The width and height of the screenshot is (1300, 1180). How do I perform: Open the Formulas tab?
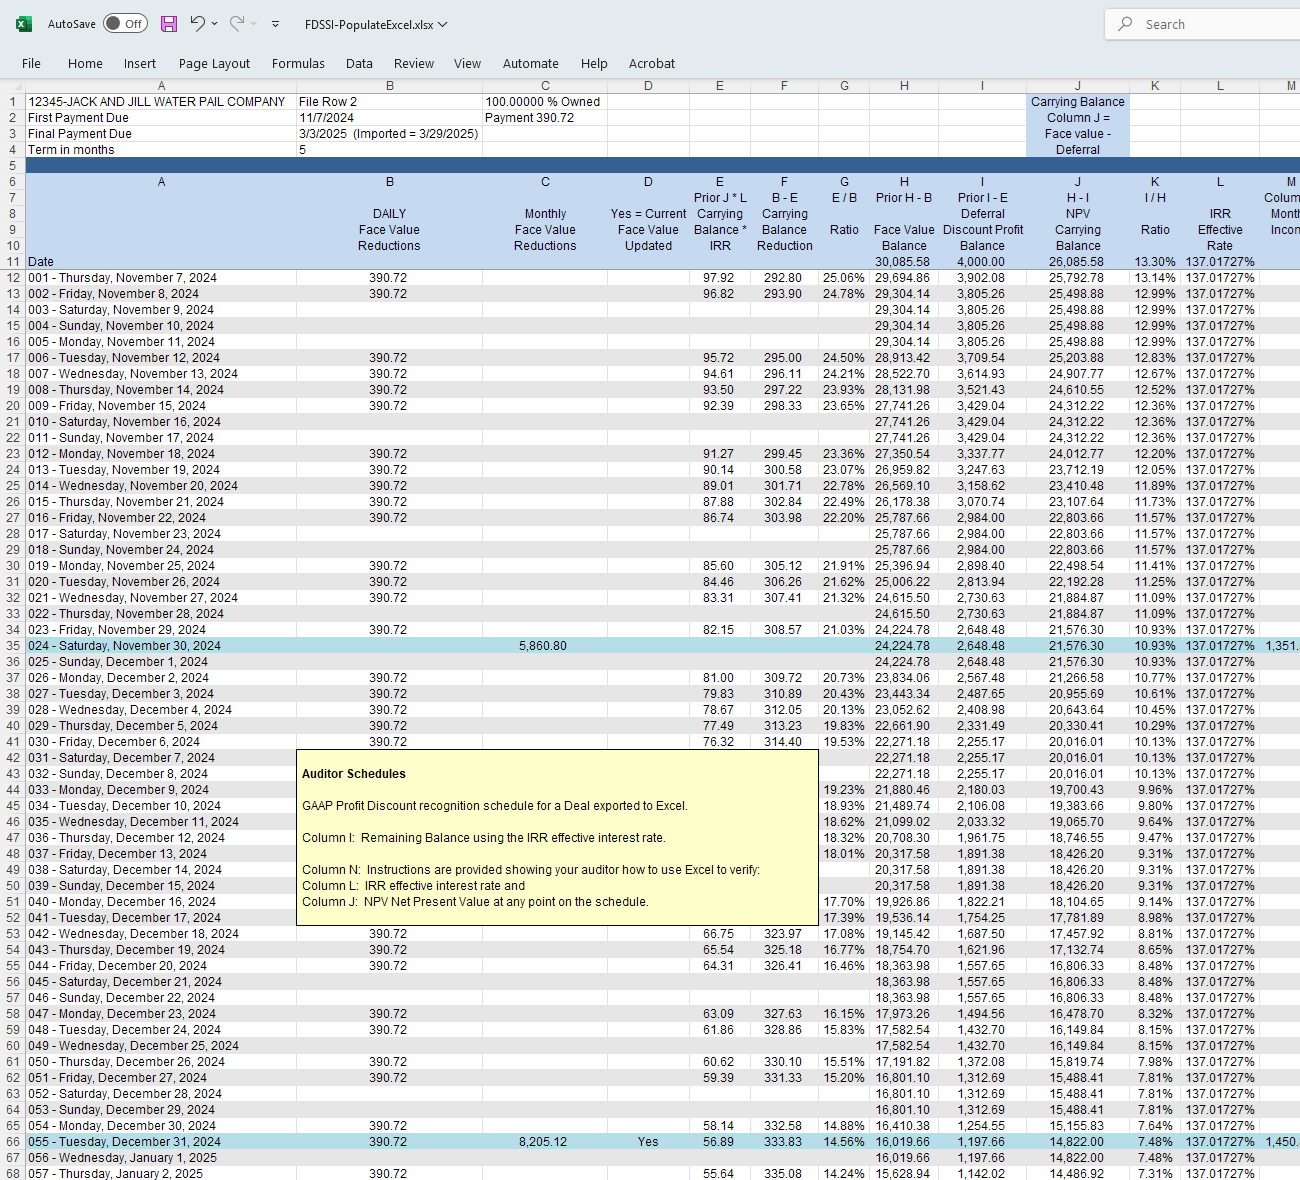[298, 63]
